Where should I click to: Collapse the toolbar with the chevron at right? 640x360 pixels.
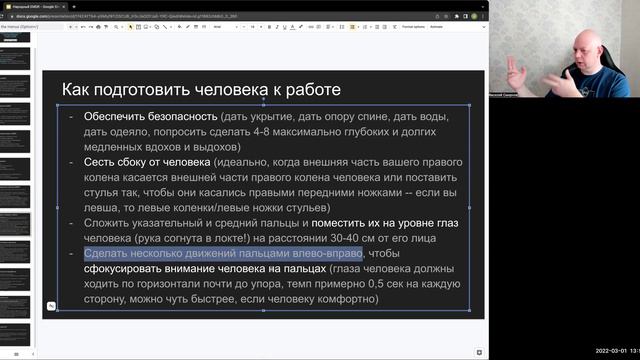(x=484, y=27)
